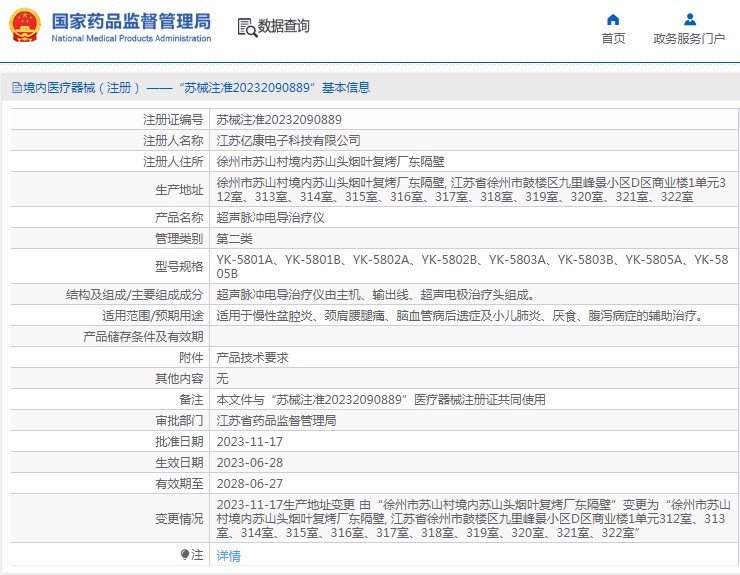Click the bullet icon beside 注

coord(185,554)
